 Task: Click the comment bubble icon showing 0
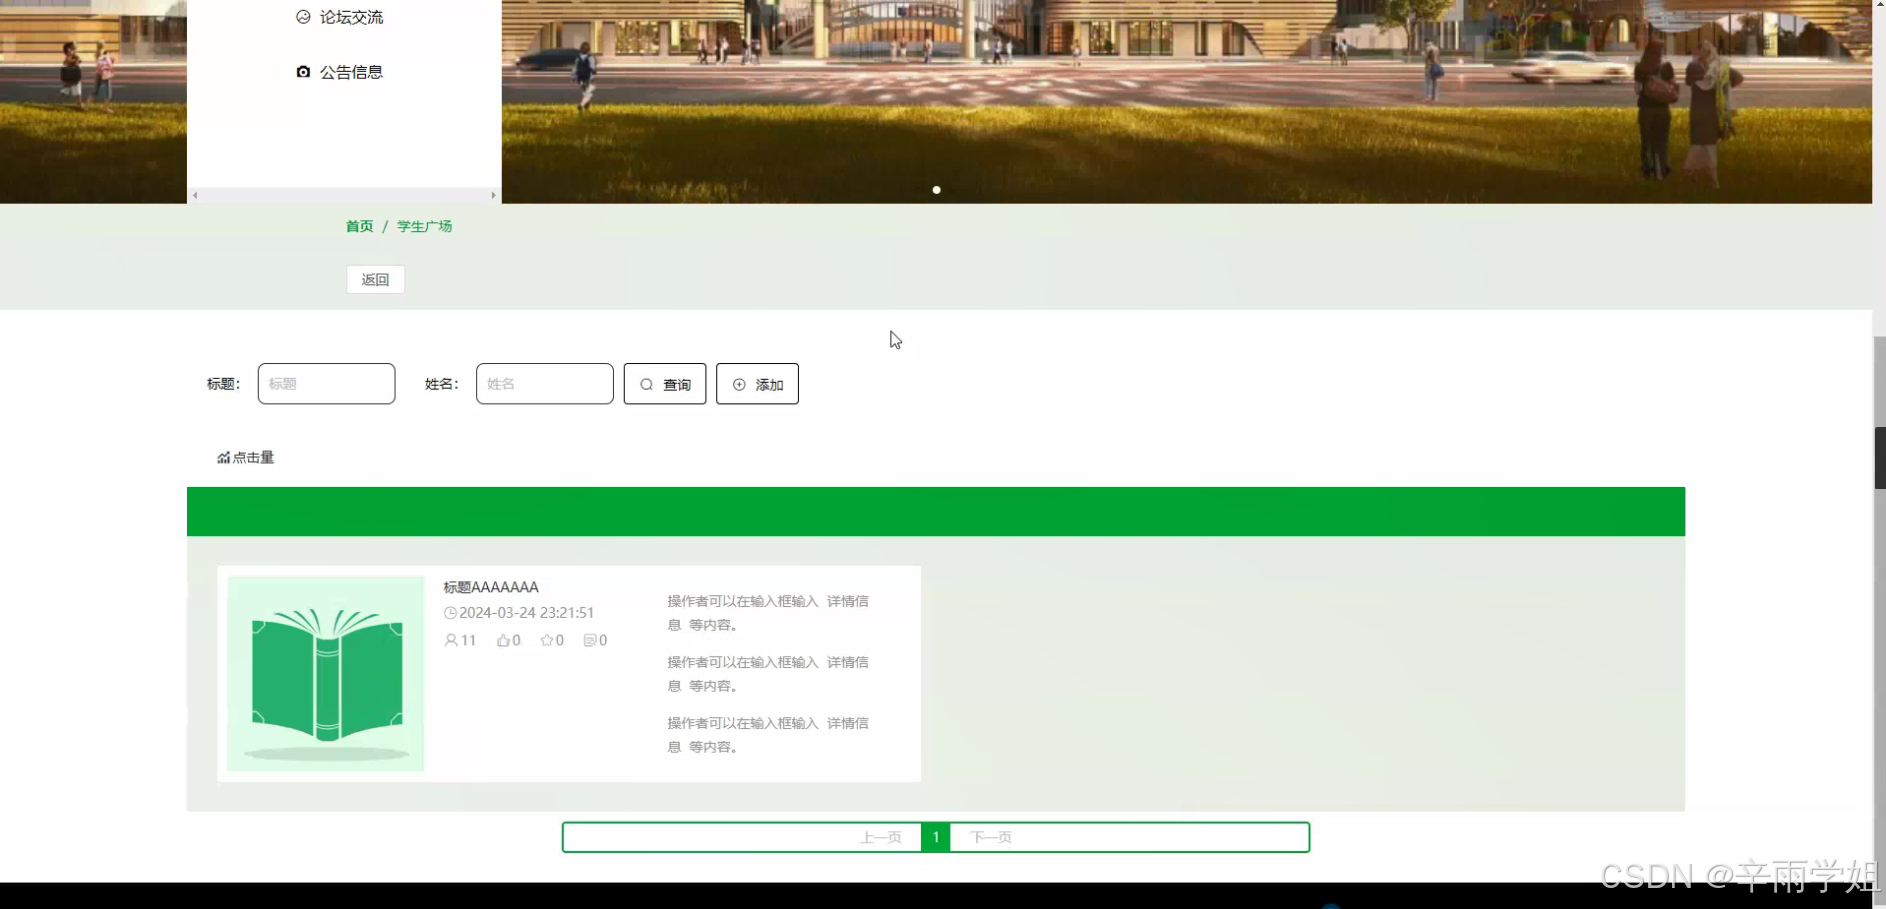coord(589,640)
